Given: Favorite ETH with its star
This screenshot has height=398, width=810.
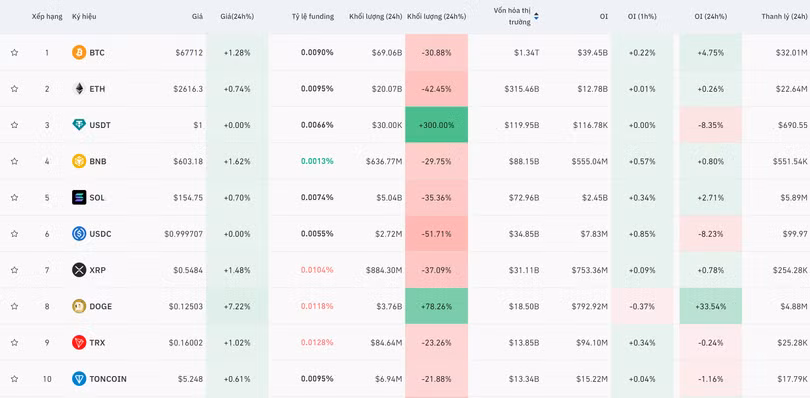Looking at the screenshot, I should click(x=14, y=89).
